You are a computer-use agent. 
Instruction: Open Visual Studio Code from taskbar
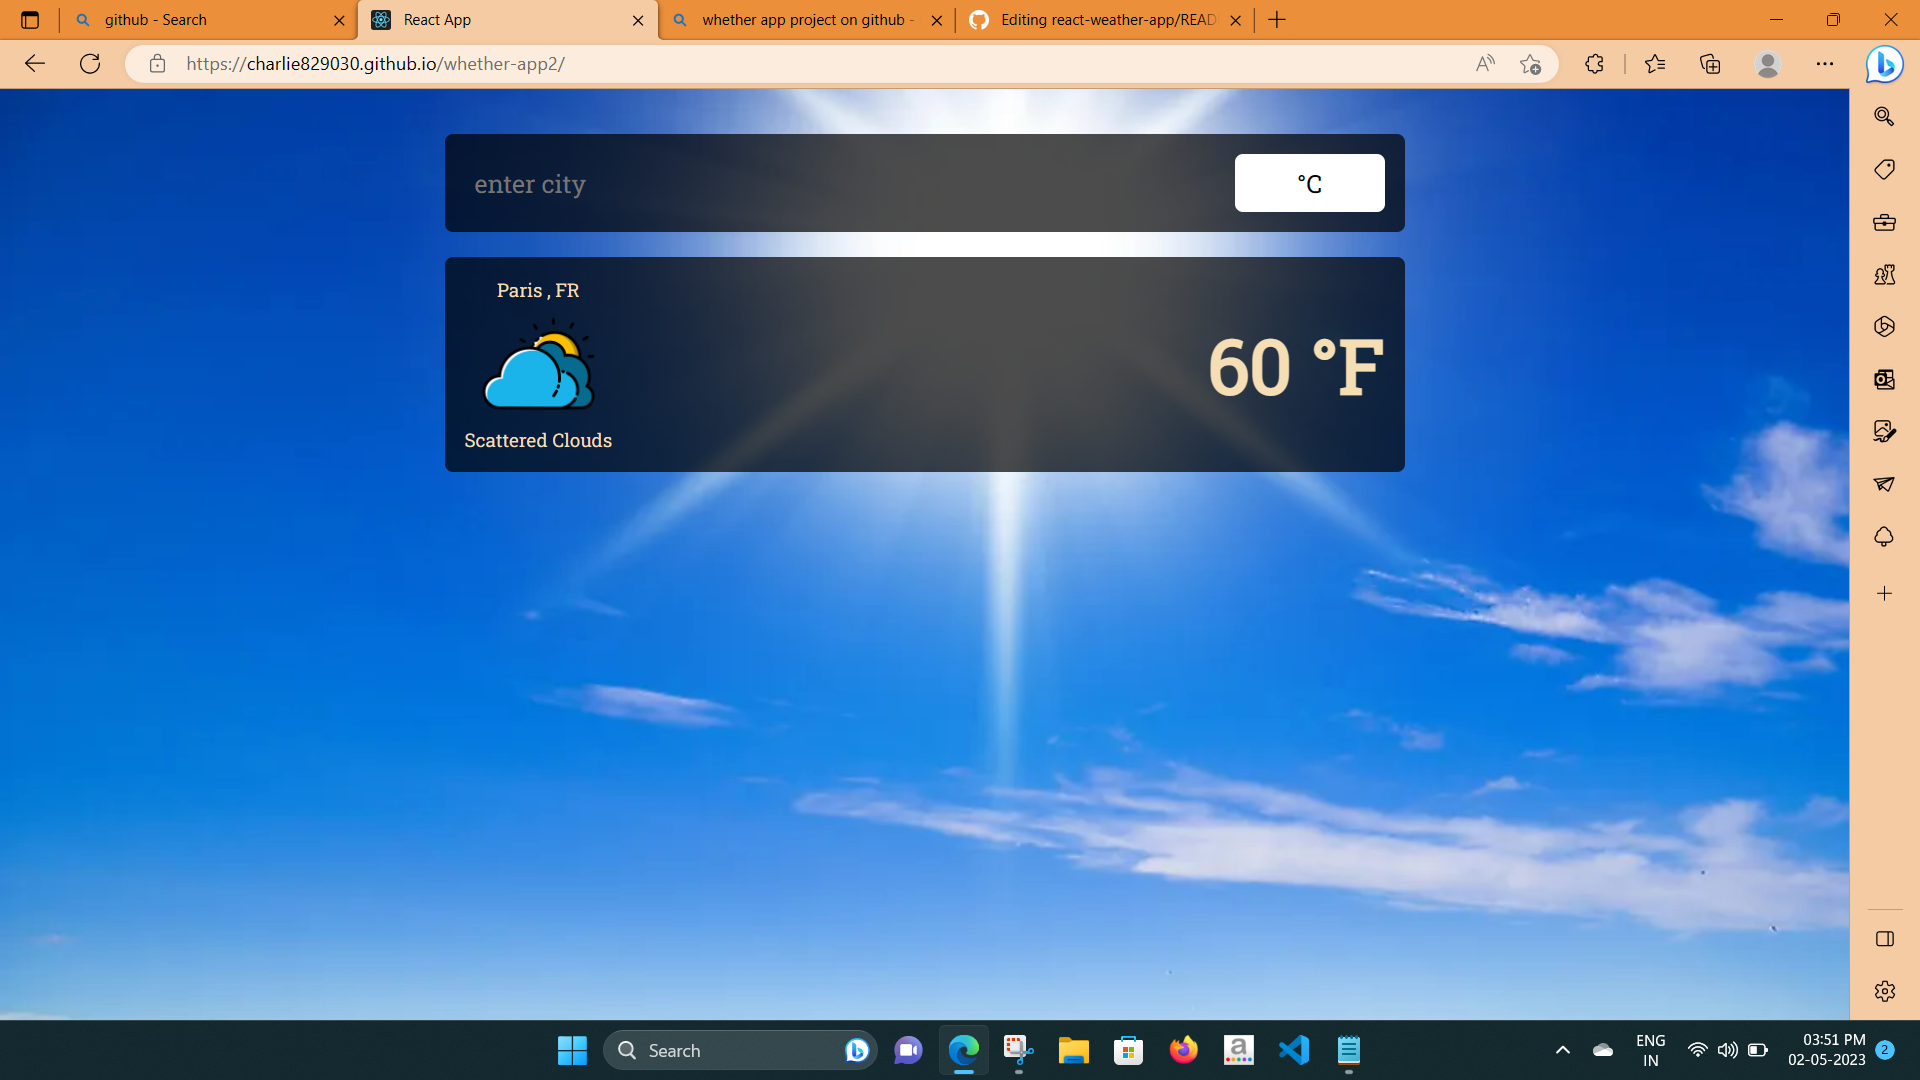(1293, 1050)
